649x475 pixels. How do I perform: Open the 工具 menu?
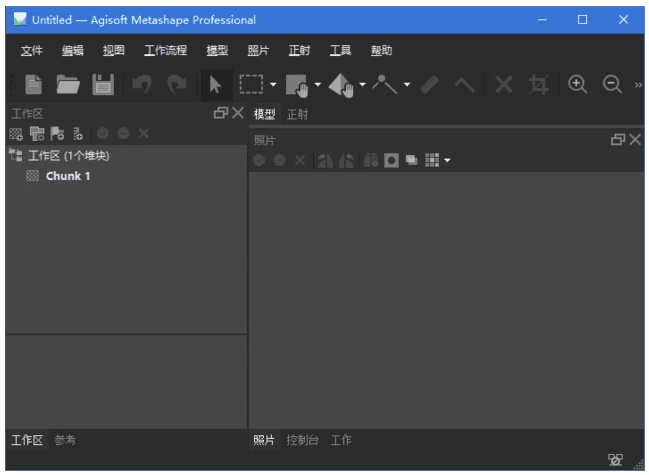tap(340, 50)
